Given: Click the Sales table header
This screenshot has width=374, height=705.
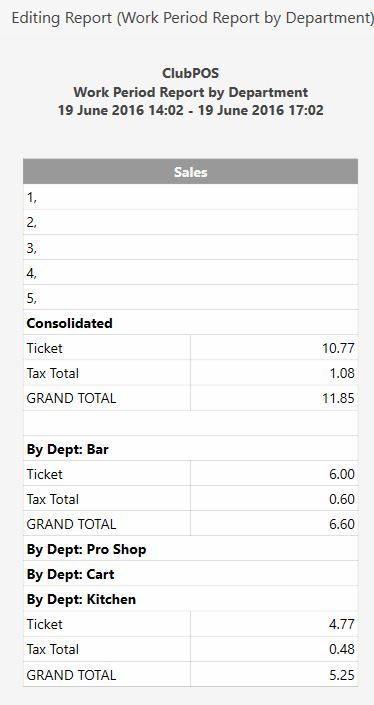Looking at the screenshot, I should (x=191, y=172).
